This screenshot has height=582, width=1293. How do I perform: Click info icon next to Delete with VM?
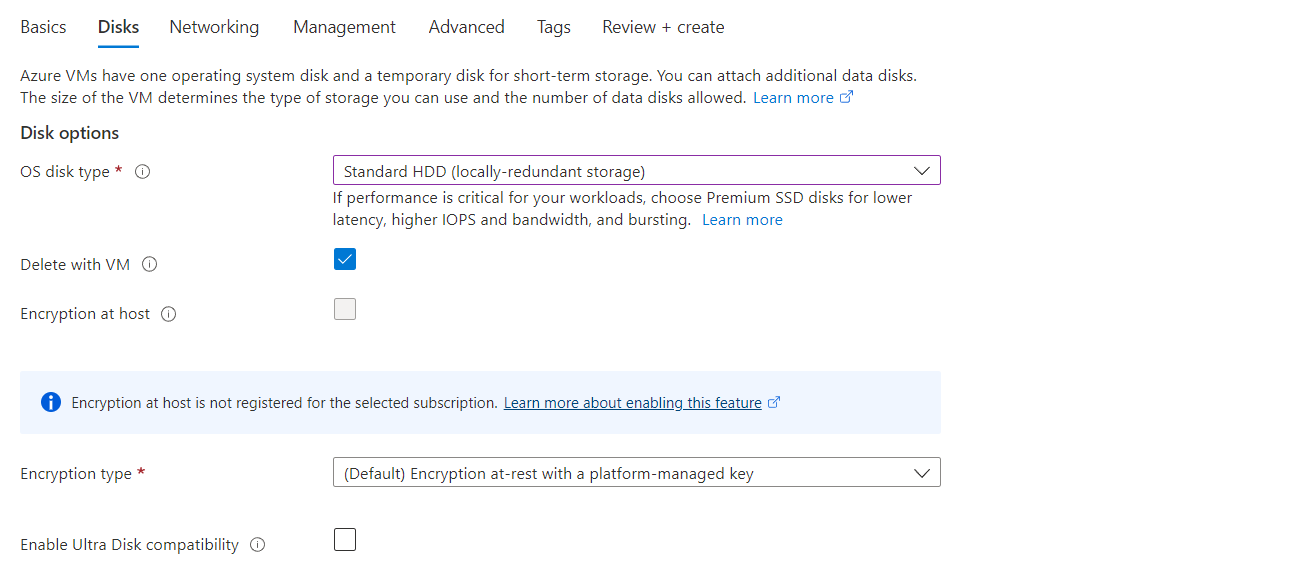click(150, 265)
